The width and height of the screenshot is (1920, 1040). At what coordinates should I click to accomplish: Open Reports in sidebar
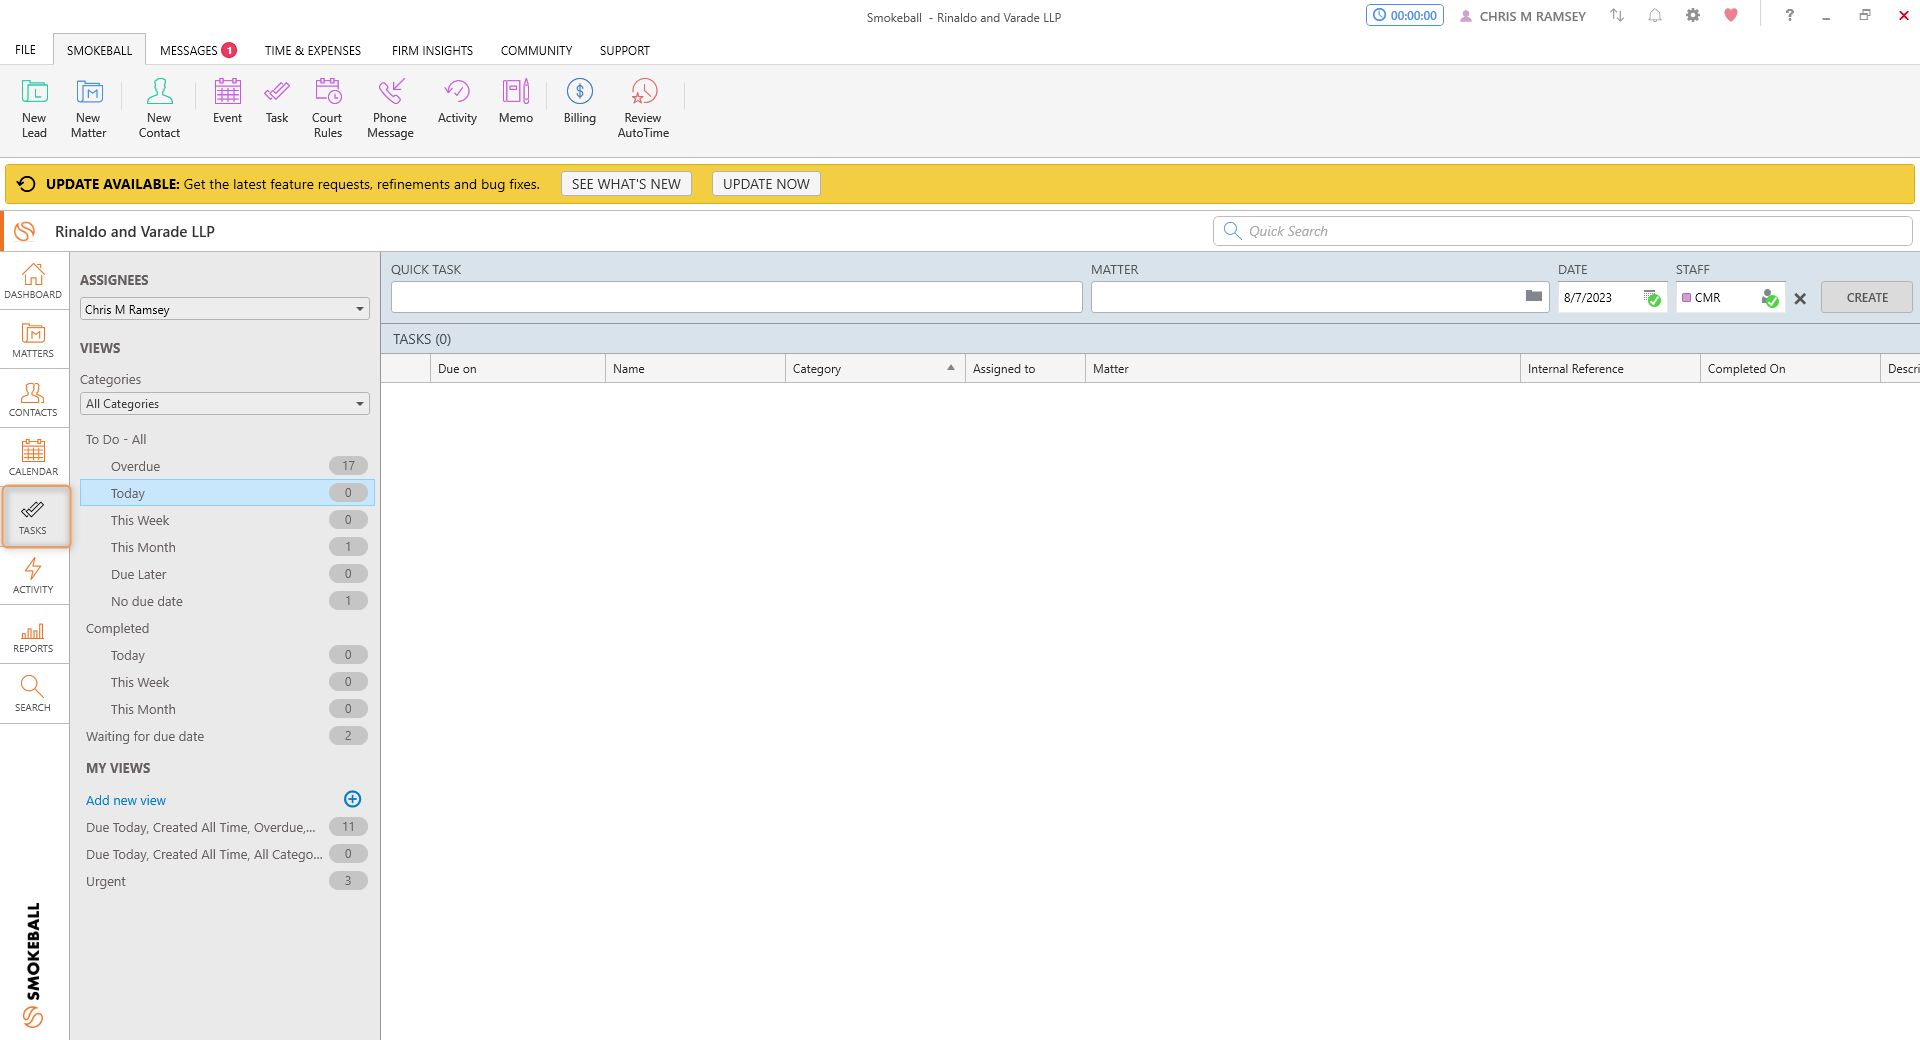point(33,635)
